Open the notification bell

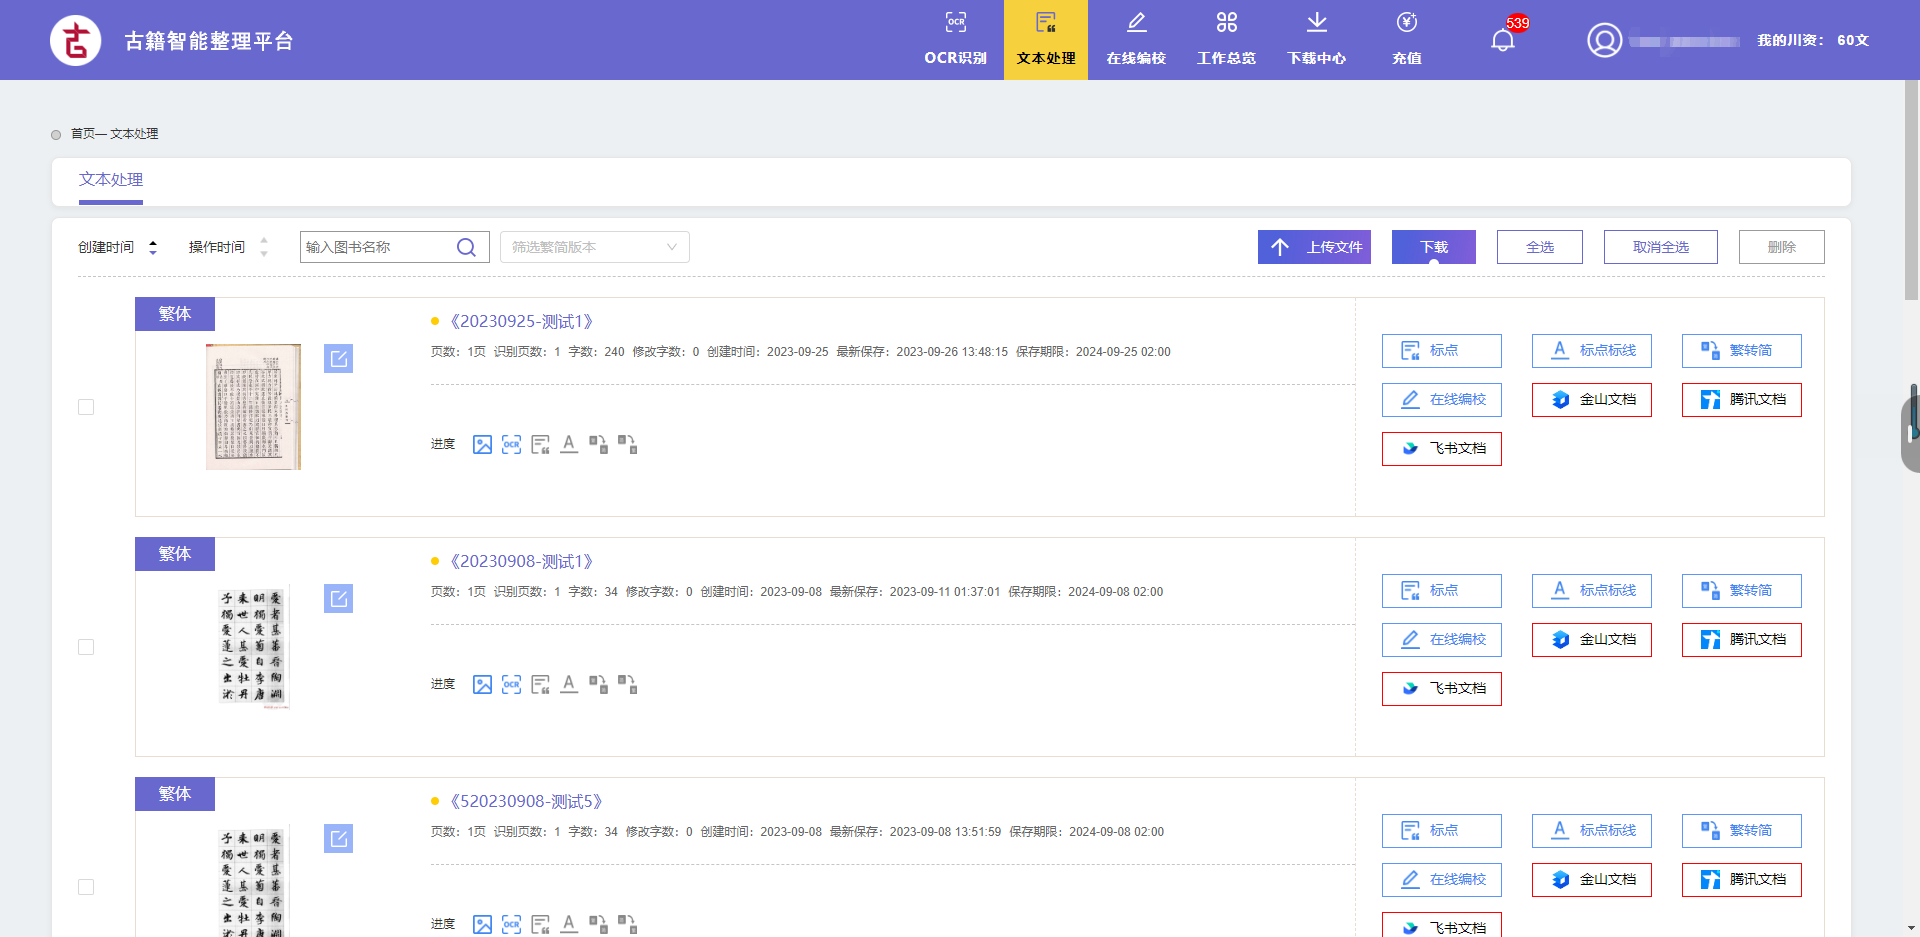pos(1502,40)
